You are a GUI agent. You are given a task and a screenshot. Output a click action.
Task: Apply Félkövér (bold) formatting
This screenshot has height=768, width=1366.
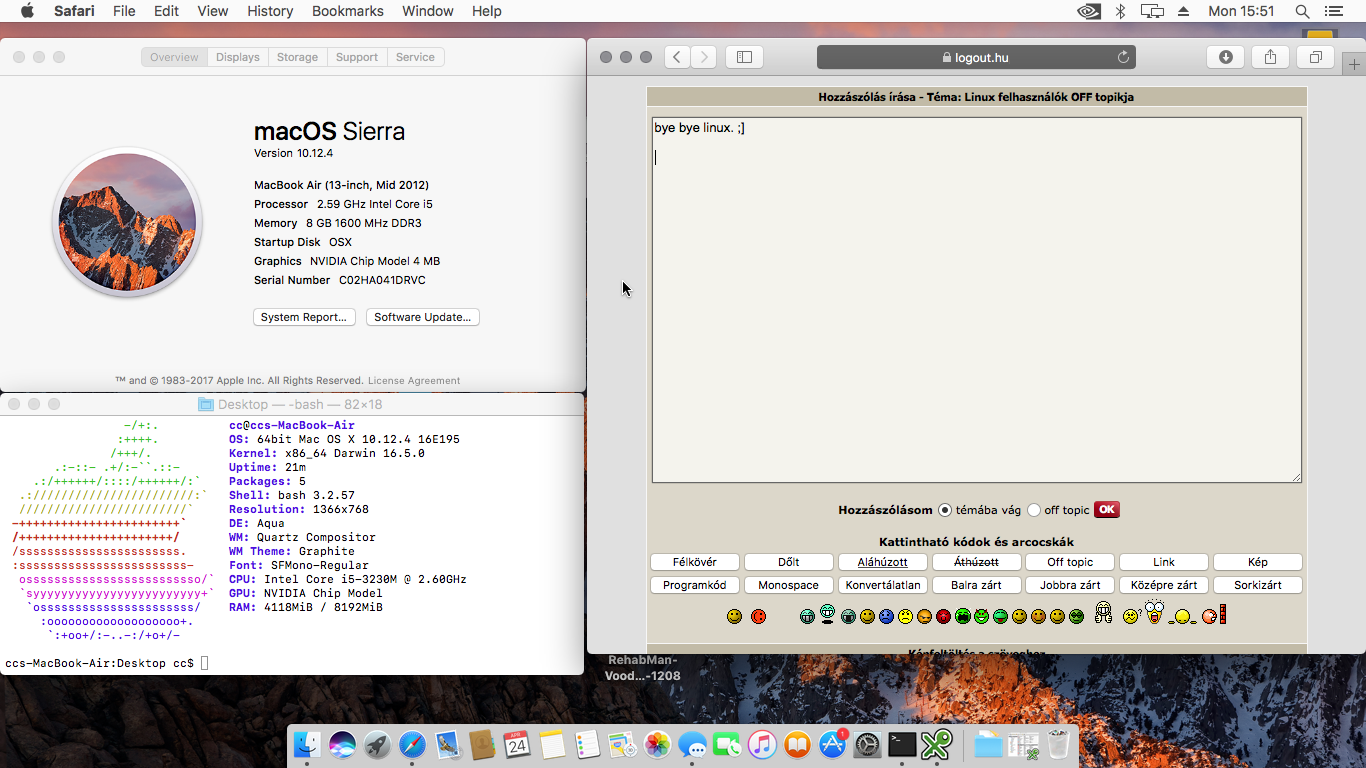695,562
